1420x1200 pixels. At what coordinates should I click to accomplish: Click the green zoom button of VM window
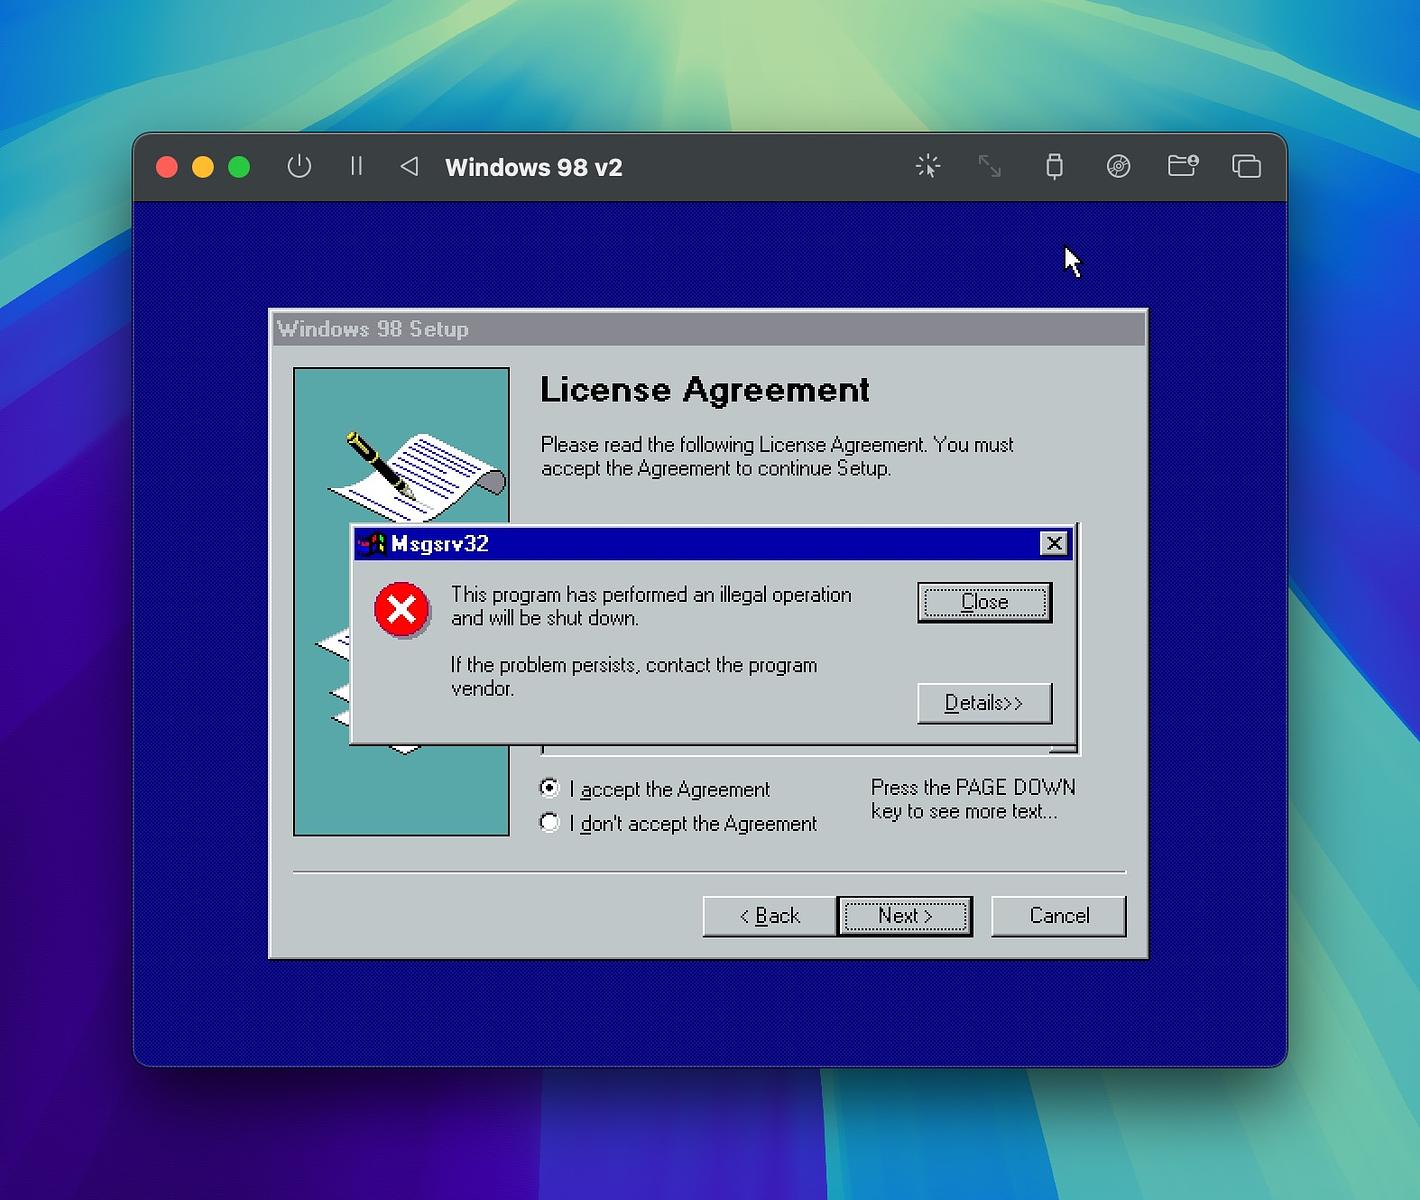(x=239, y=167)
